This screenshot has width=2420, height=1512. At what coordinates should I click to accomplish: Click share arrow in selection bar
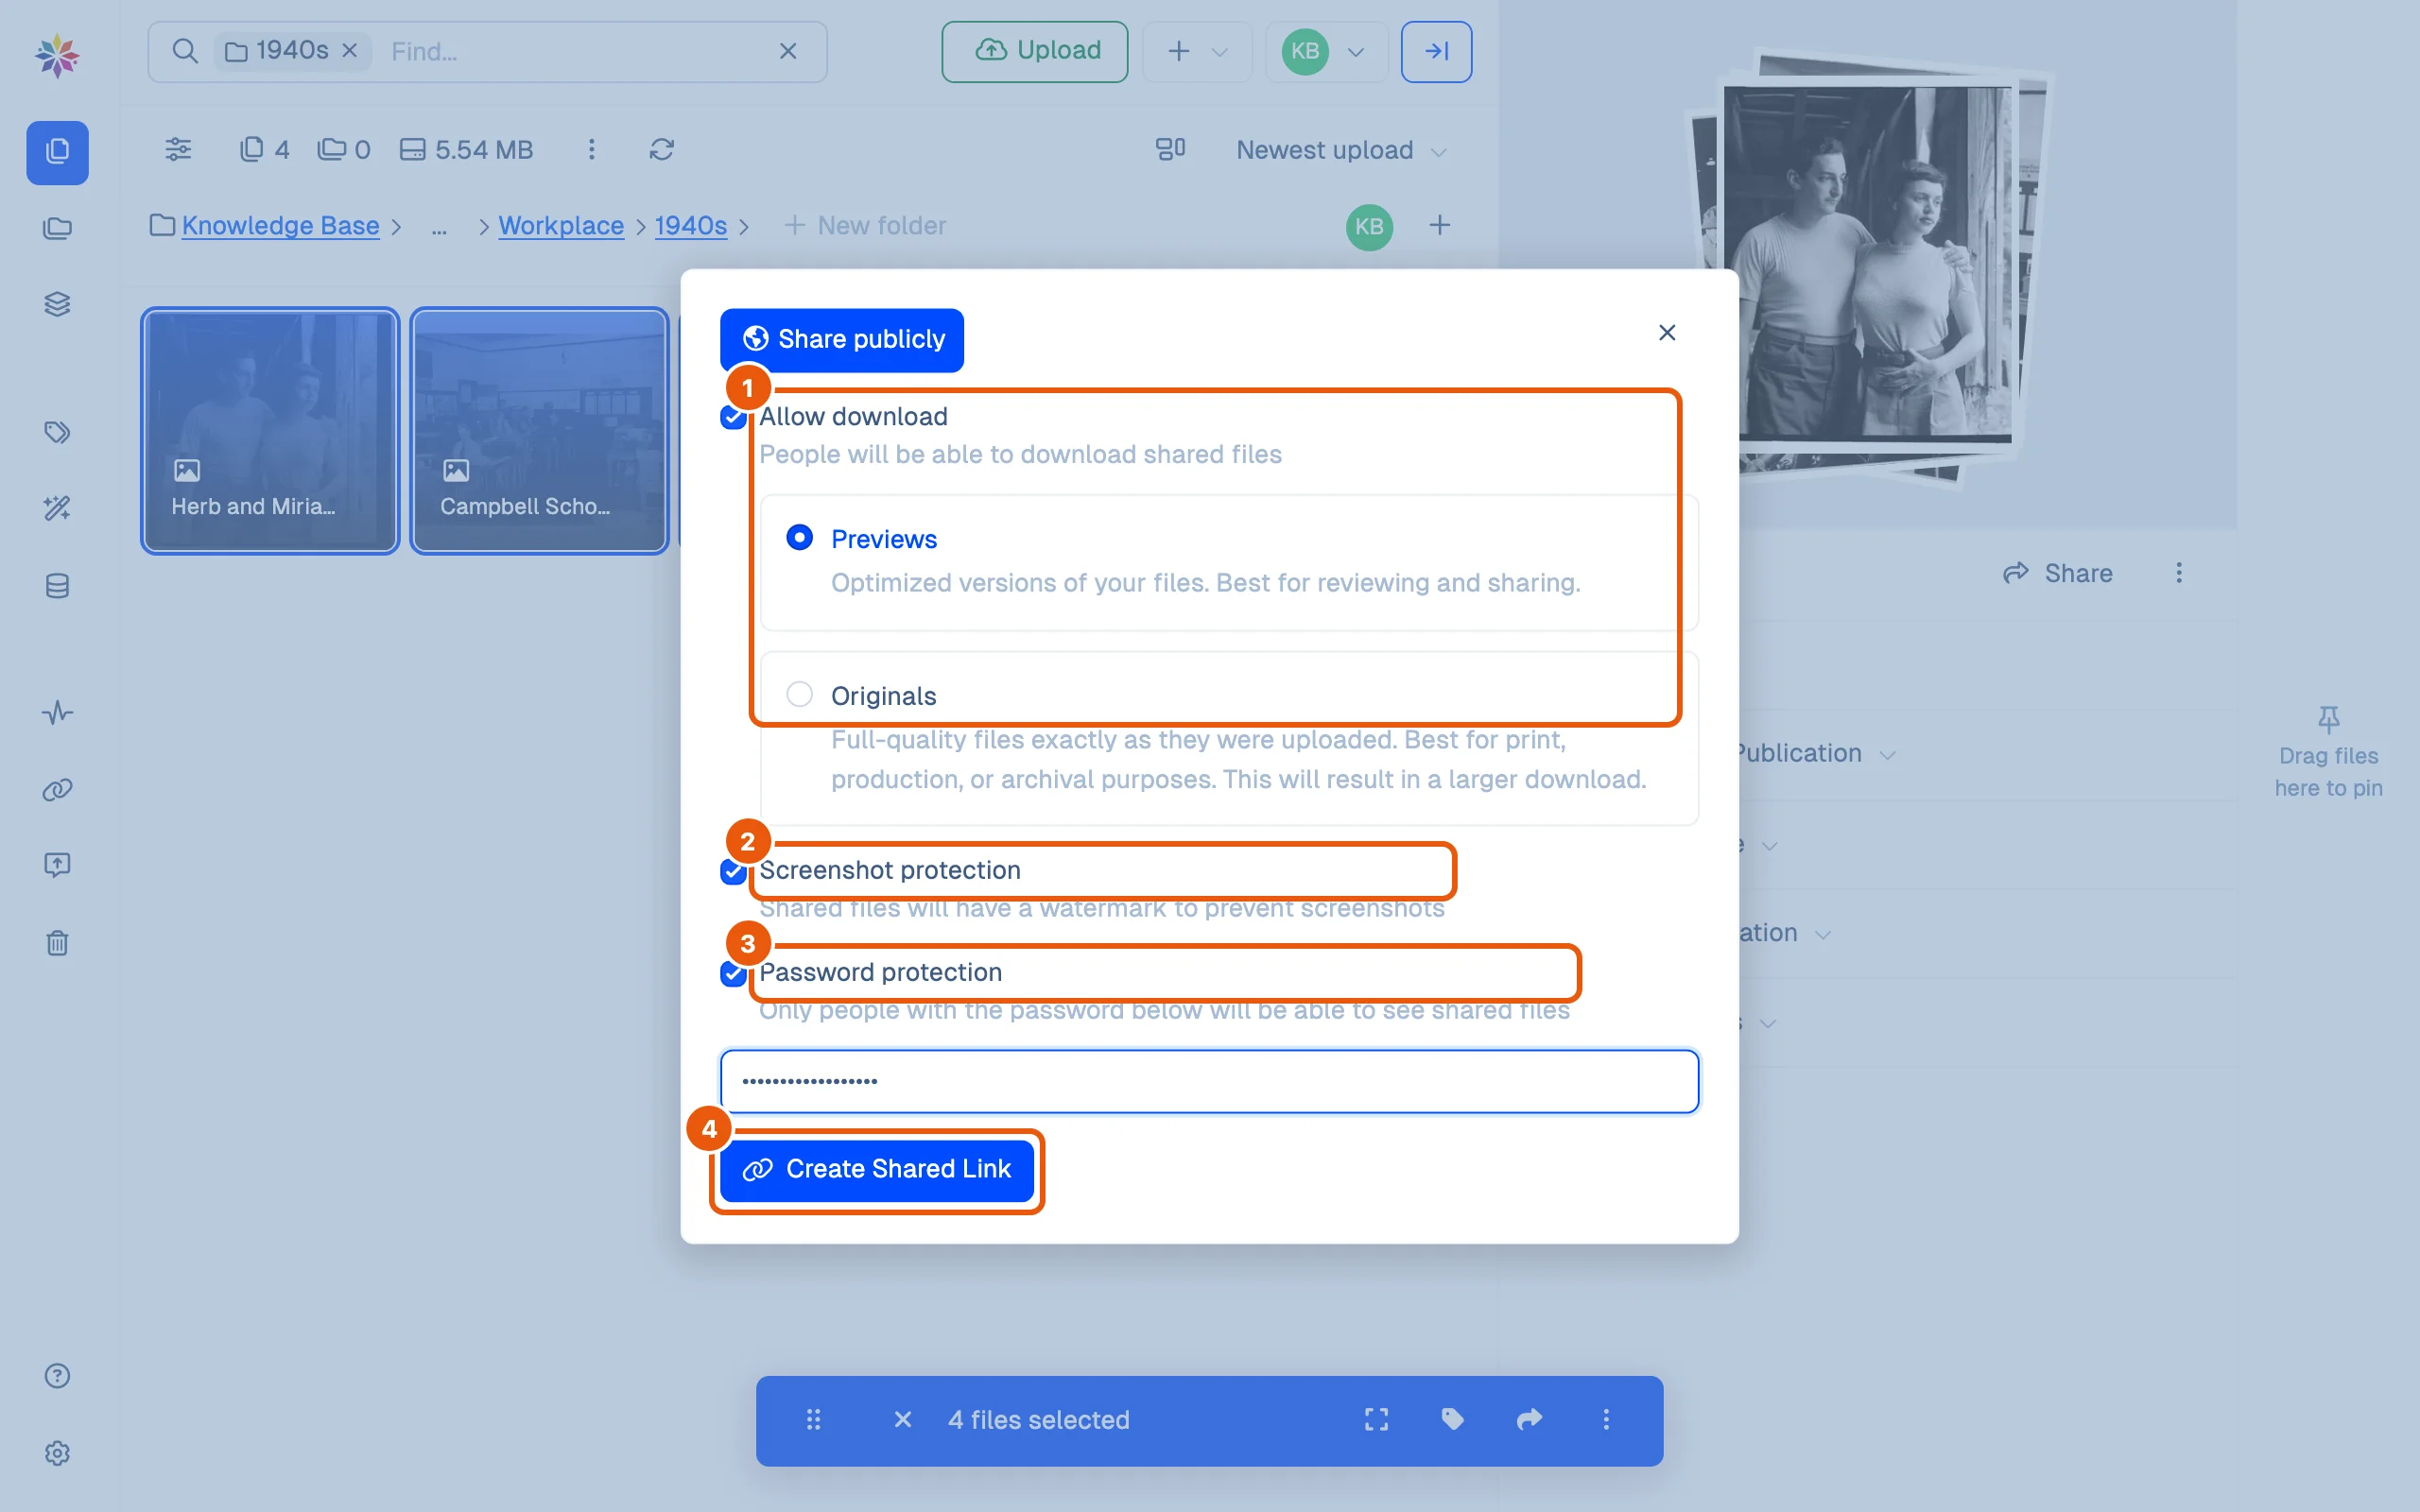[x=1529, y=1419]
